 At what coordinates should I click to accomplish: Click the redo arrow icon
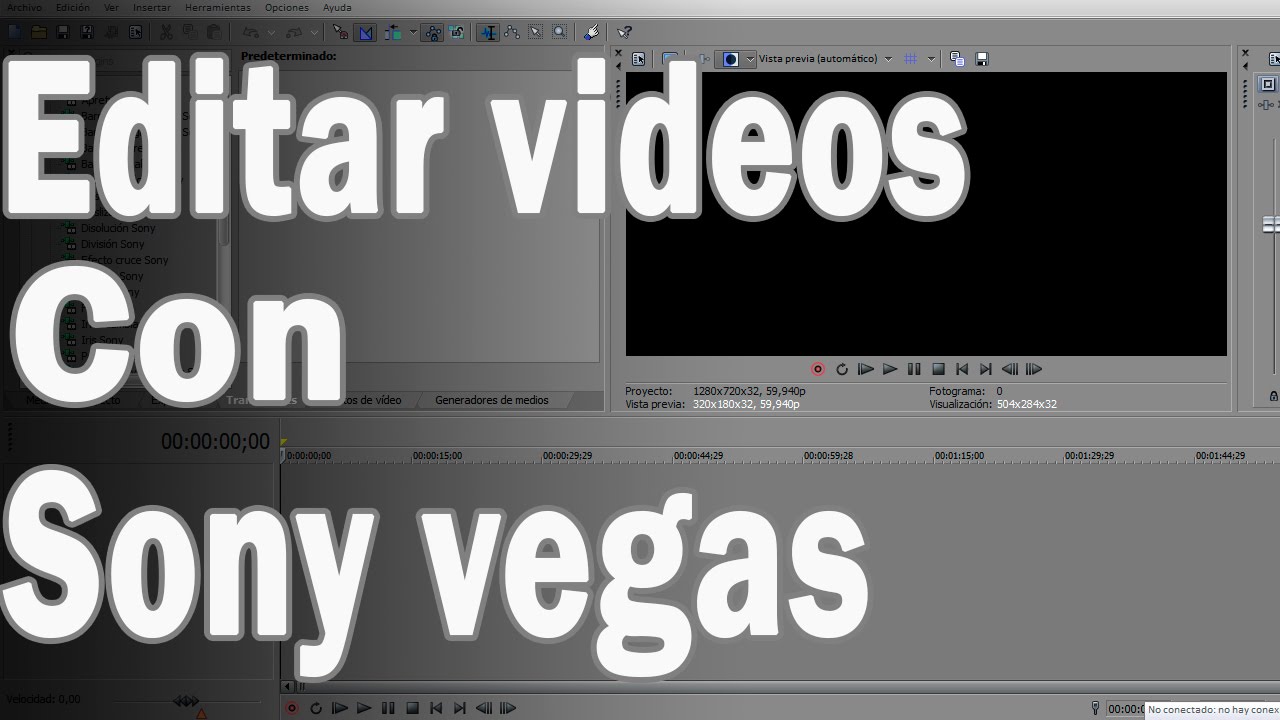point(294,32)
